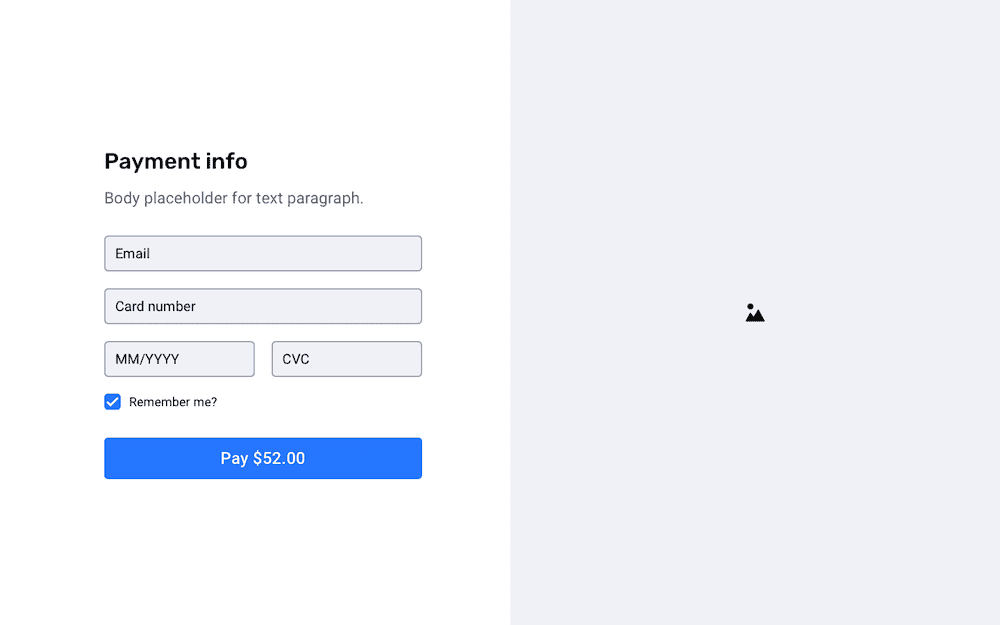Submit payment with Pay $52.00 button
Screen dimensions: 1000x625
tap(263, 458)
